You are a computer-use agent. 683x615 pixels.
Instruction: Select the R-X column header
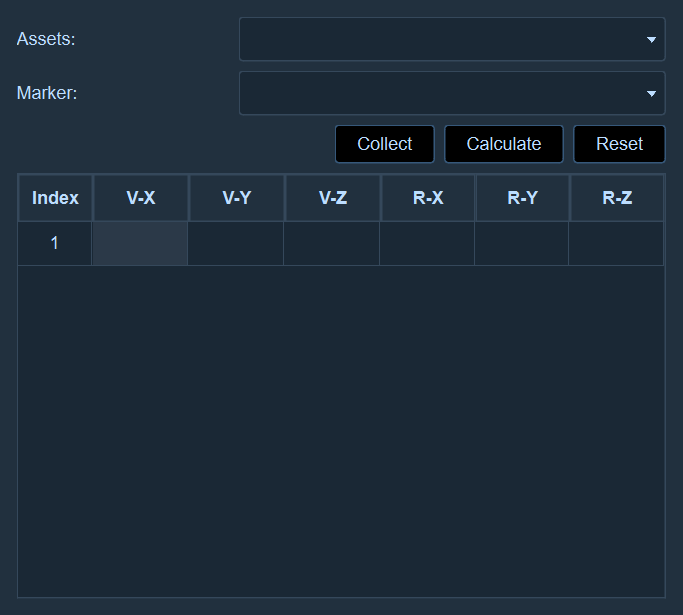(428, 198)
